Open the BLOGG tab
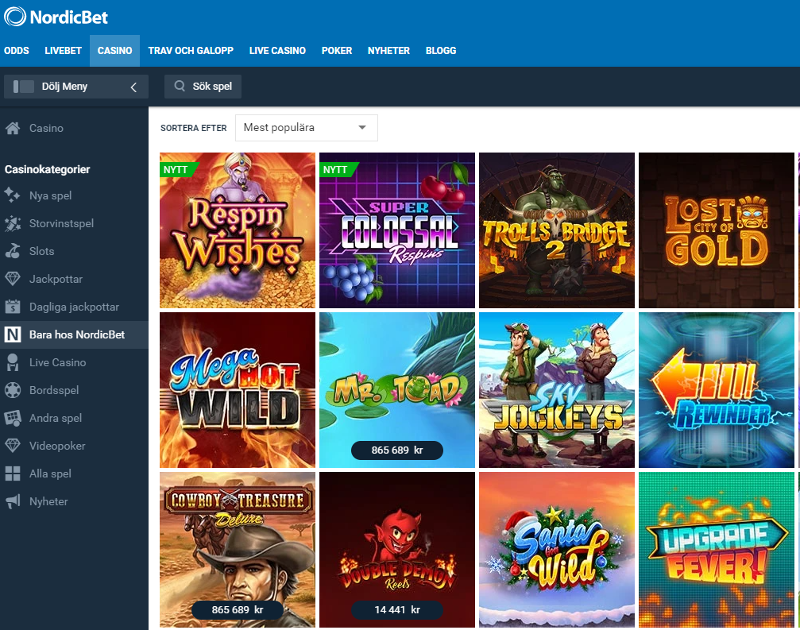Viewport: 800px width, 630px height. click(441, 51)
